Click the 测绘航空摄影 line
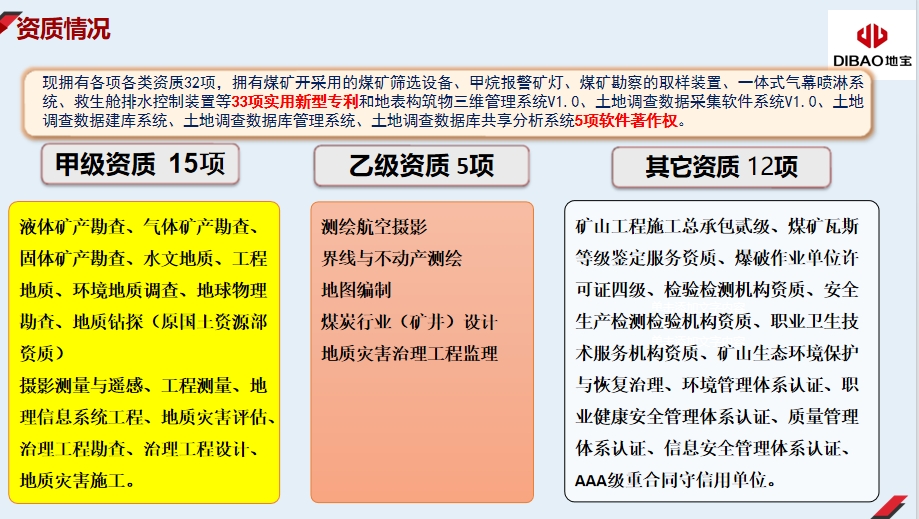 click(x=374, y=227)
